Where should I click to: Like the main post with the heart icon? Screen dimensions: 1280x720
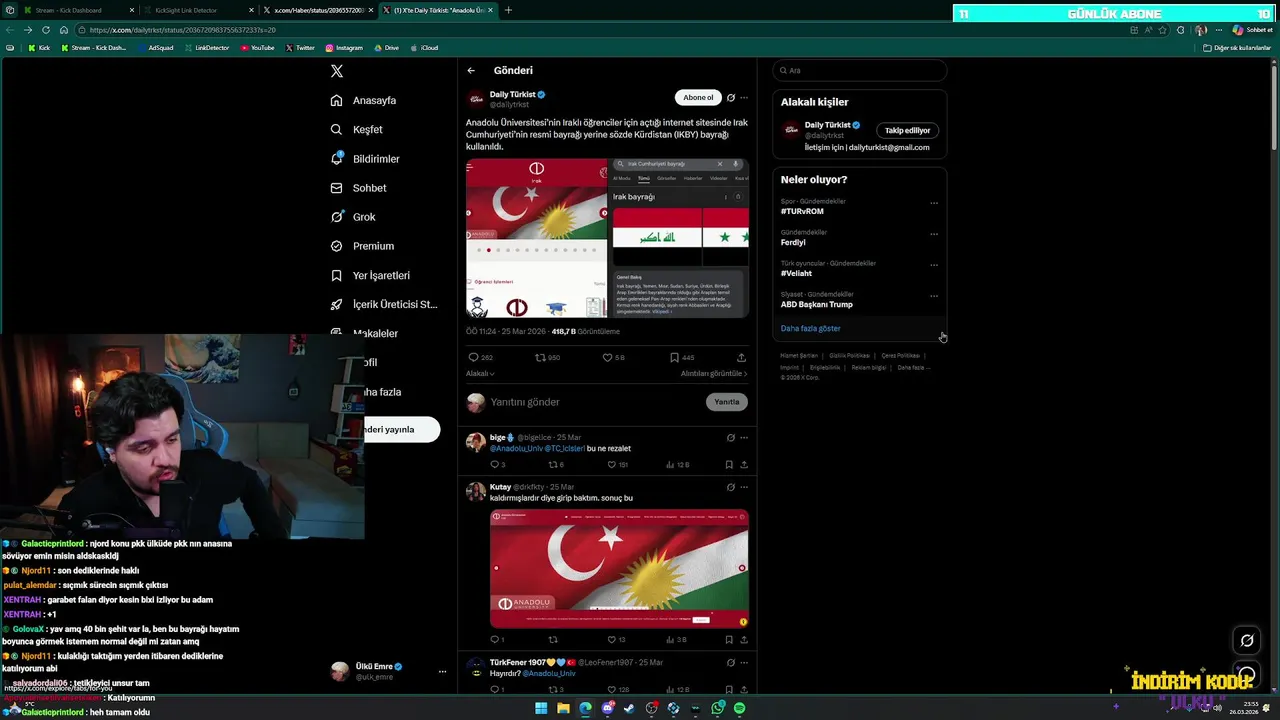point(607,357)
